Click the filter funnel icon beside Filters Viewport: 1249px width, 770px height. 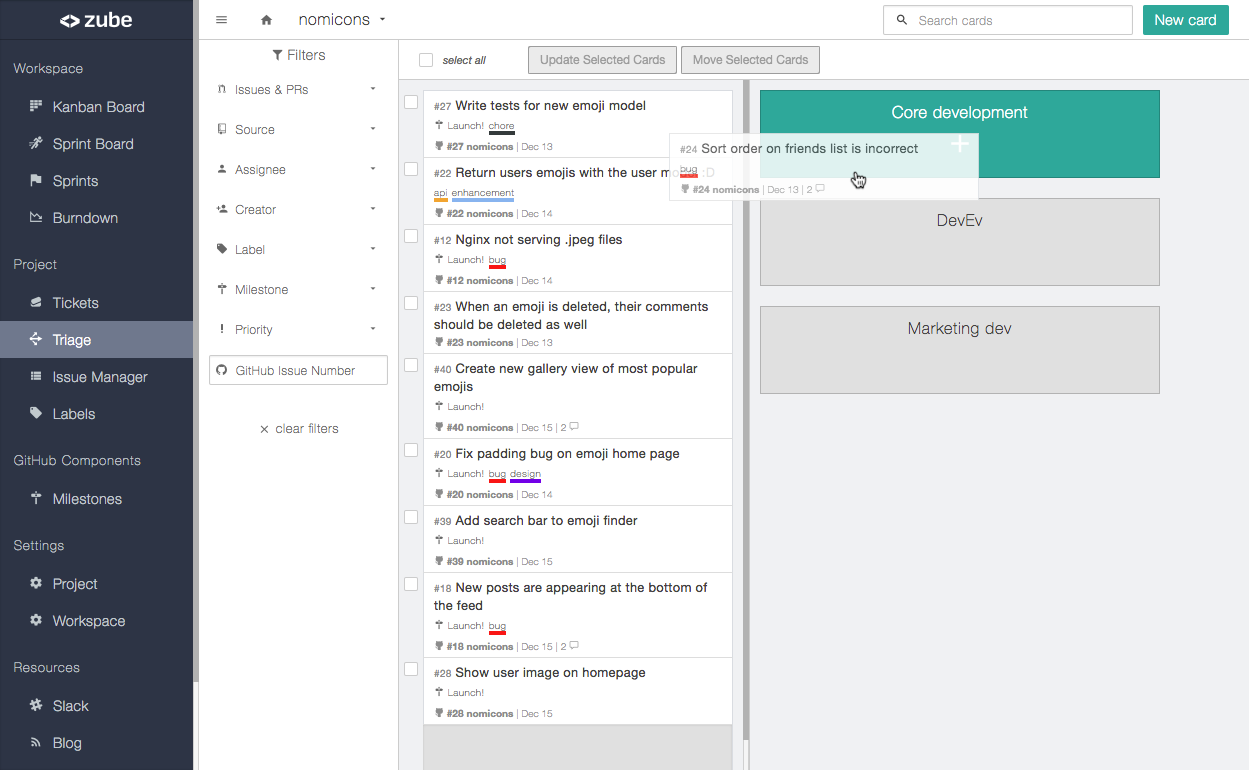277,55
